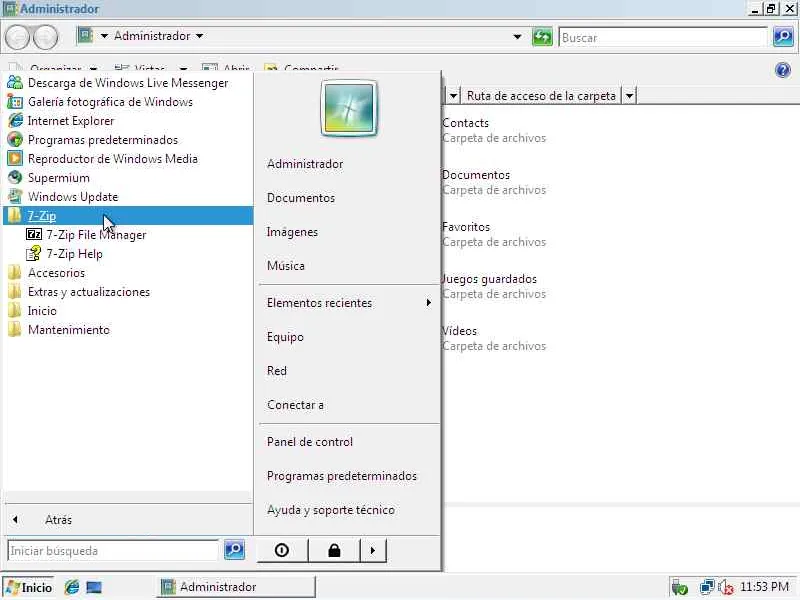This screenshot has height=600, width=800.
Task: Click the muted volume tray icon
Action: [x=726, y=588]
